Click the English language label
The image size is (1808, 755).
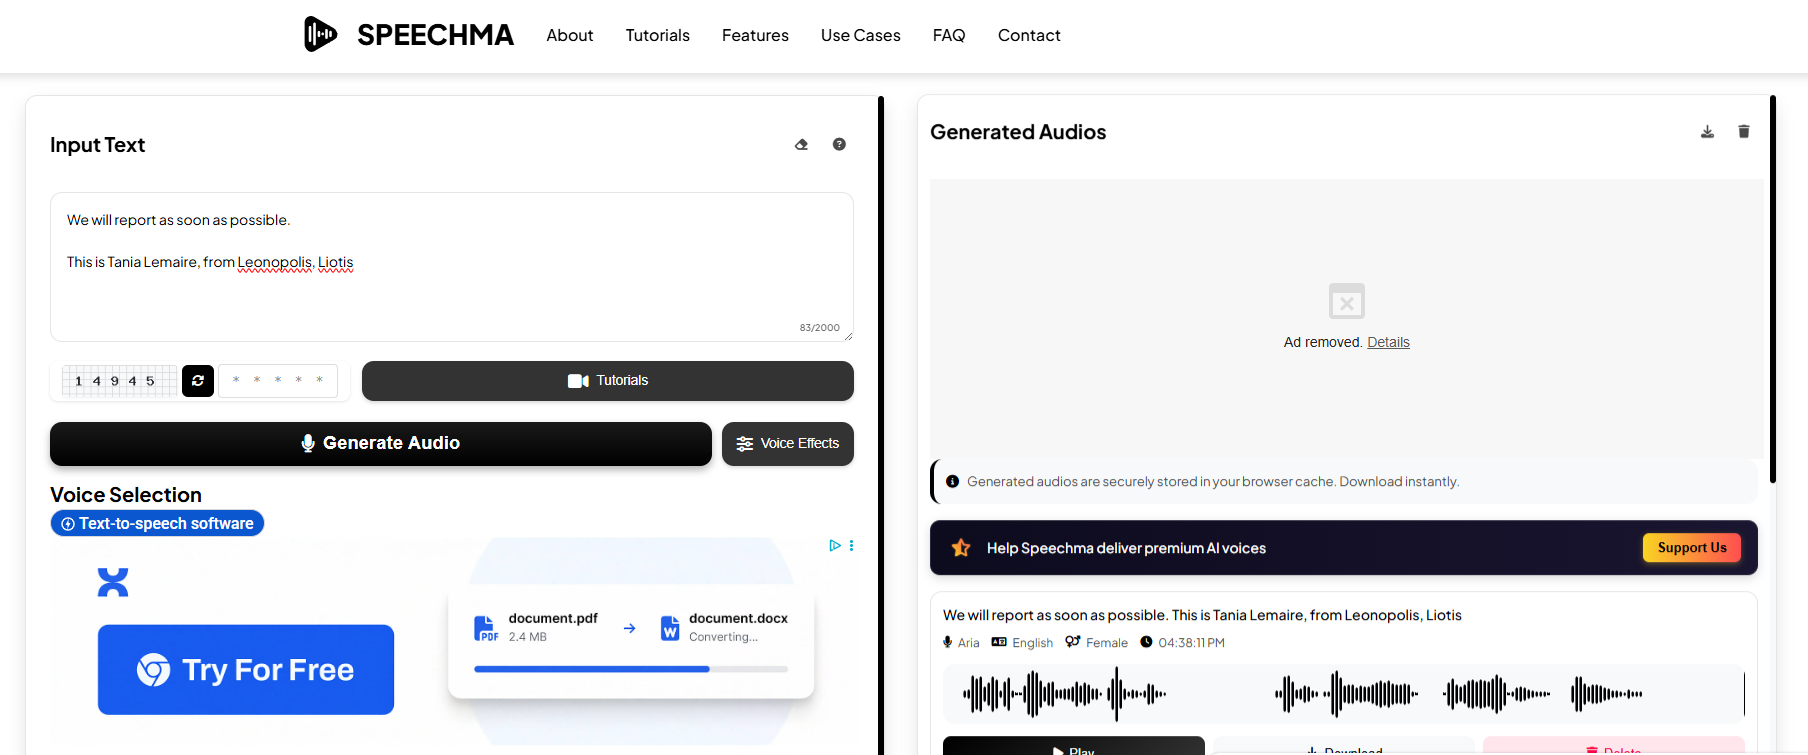[1032, 643]
